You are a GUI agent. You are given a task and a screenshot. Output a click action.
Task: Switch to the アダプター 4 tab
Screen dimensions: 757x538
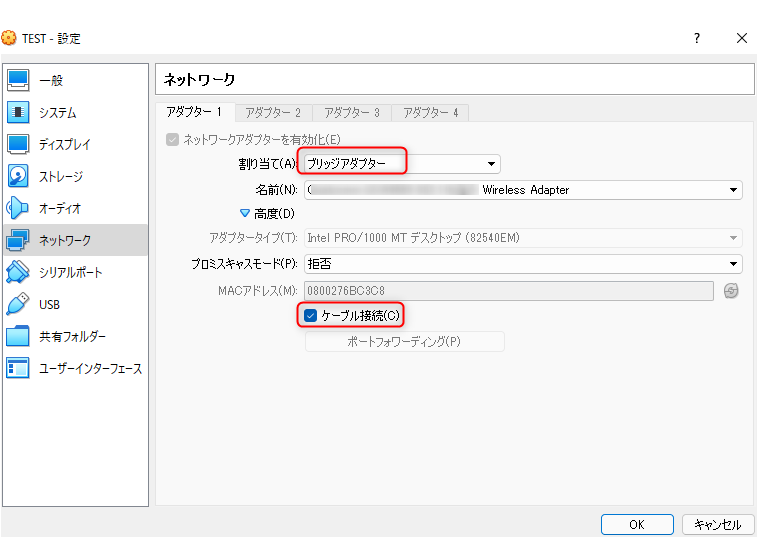430,113
